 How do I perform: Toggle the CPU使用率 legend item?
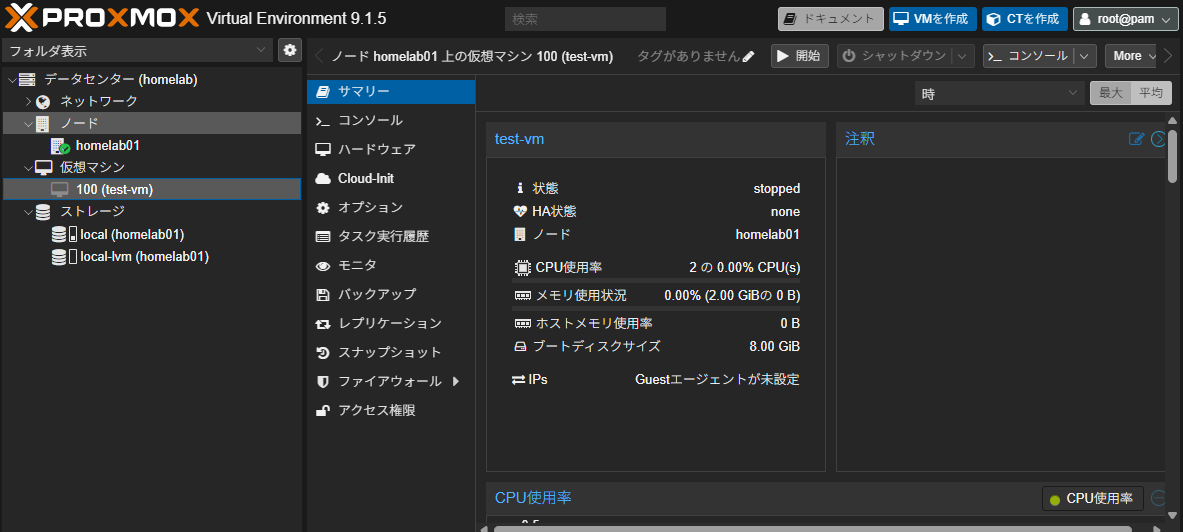click(x=1092, y=499)
